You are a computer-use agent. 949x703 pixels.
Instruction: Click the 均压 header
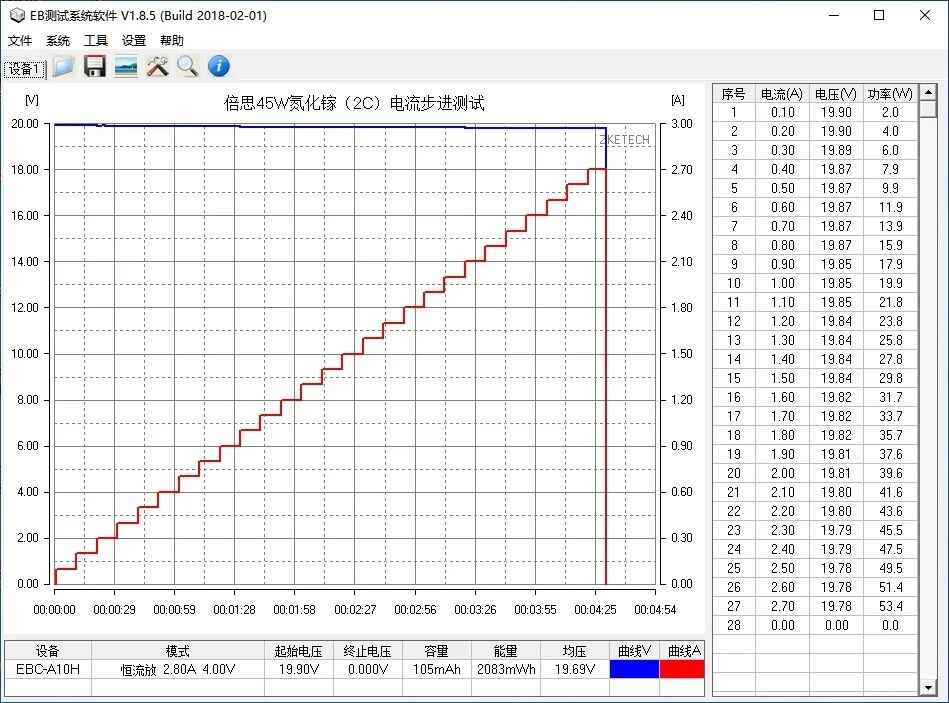(x=574, y=651)
